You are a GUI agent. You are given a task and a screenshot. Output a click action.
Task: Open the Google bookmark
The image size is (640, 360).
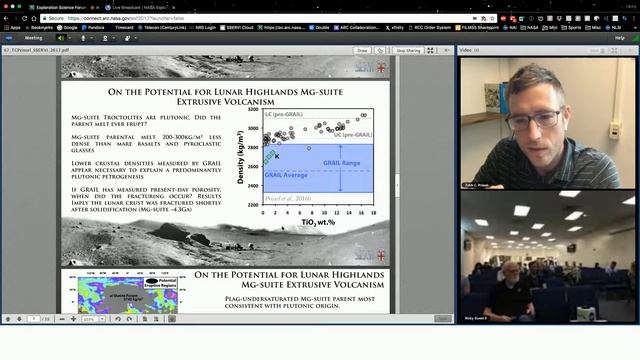coord(67,28)
